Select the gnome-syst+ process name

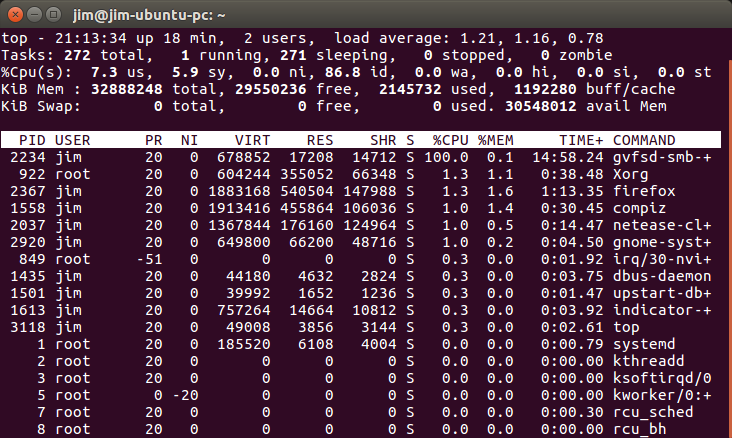tap(662, 242)
